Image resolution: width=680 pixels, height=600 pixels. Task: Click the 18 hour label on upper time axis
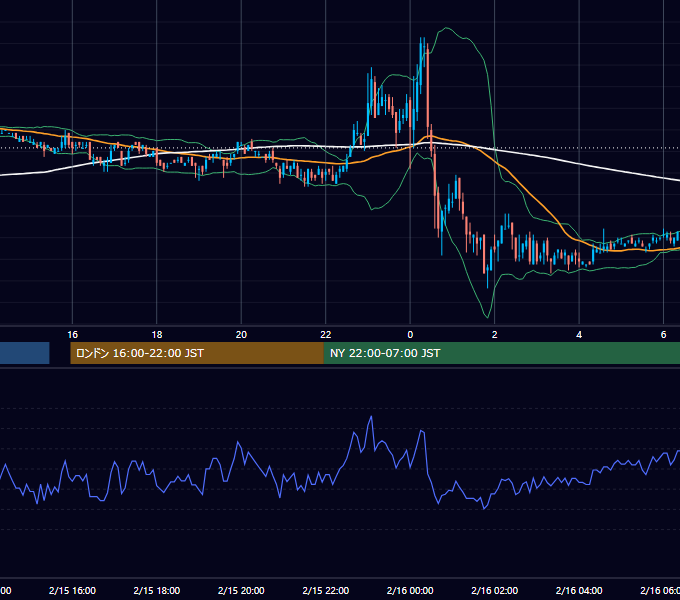(157, 335)
